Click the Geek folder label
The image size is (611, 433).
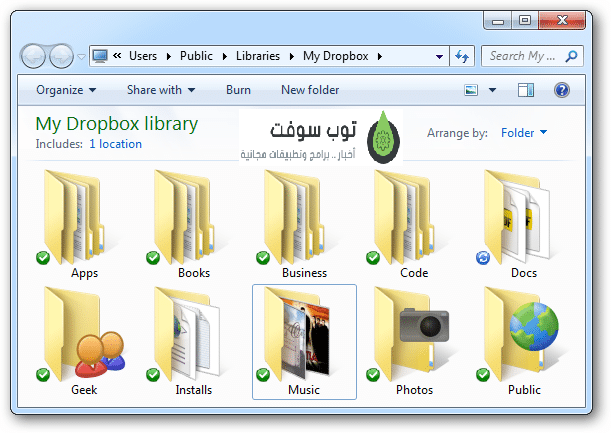click(84, 390)
